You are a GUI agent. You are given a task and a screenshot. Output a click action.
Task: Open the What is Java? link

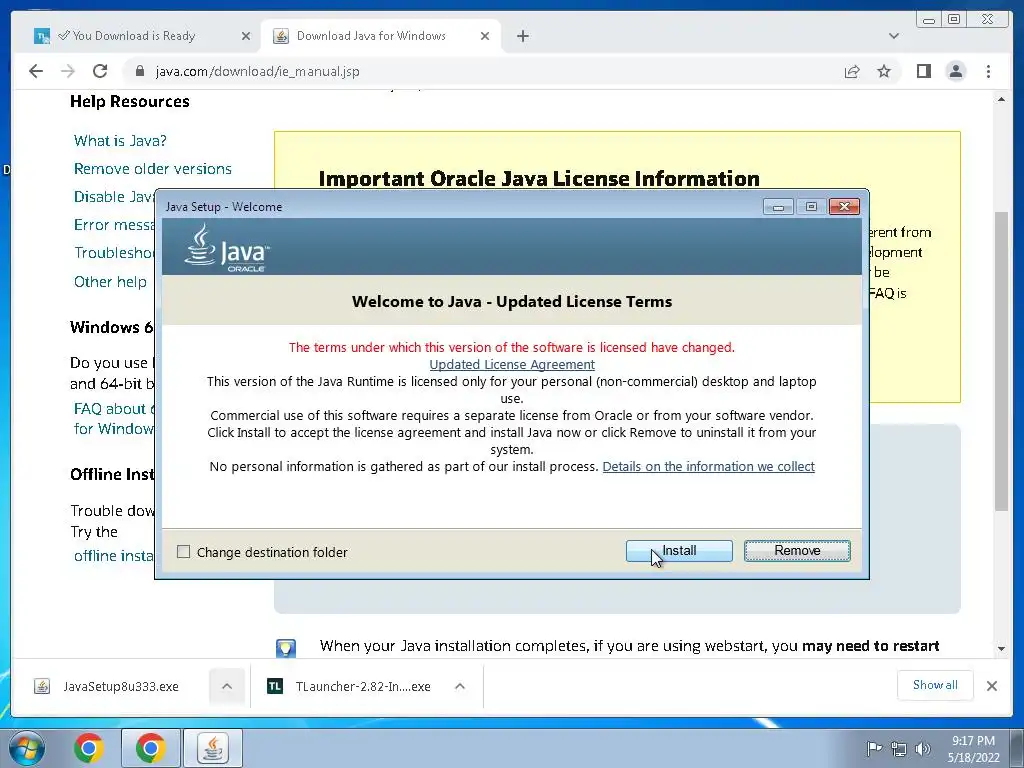[120, 140]
